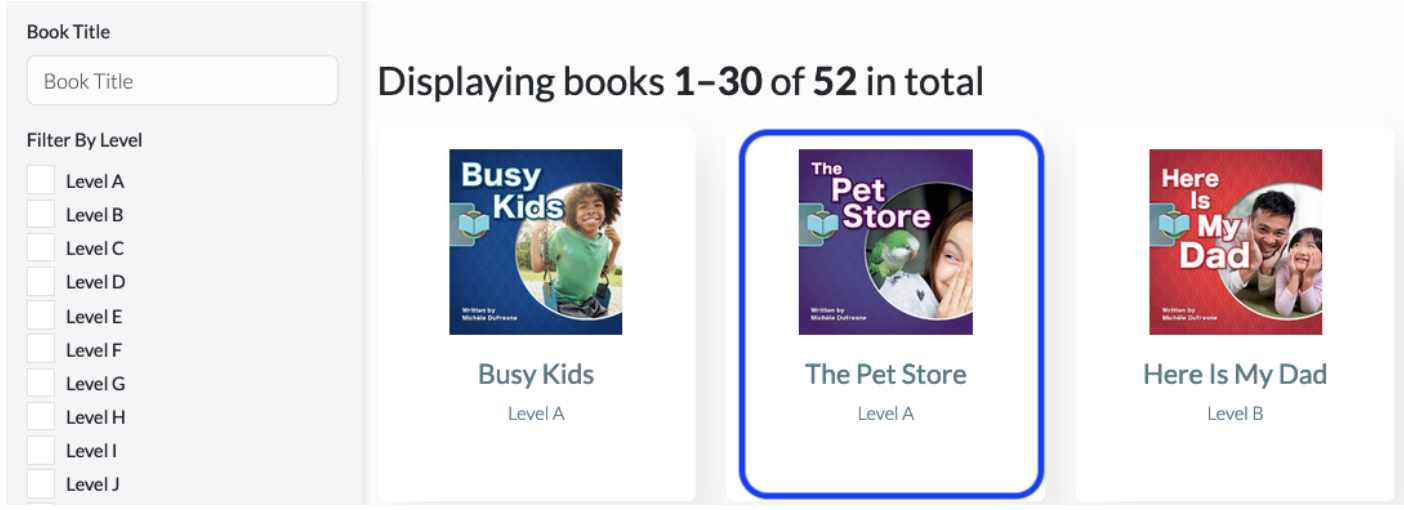1404x510 pixels.
Task: Check the Level A filter checkbox
Action: tap(41, 180)
